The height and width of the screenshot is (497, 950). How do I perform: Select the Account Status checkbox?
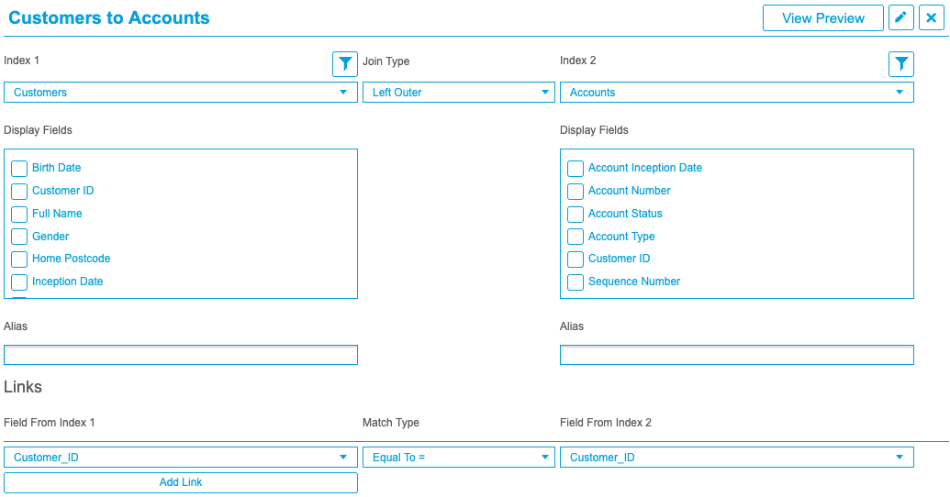pos(575,214)
